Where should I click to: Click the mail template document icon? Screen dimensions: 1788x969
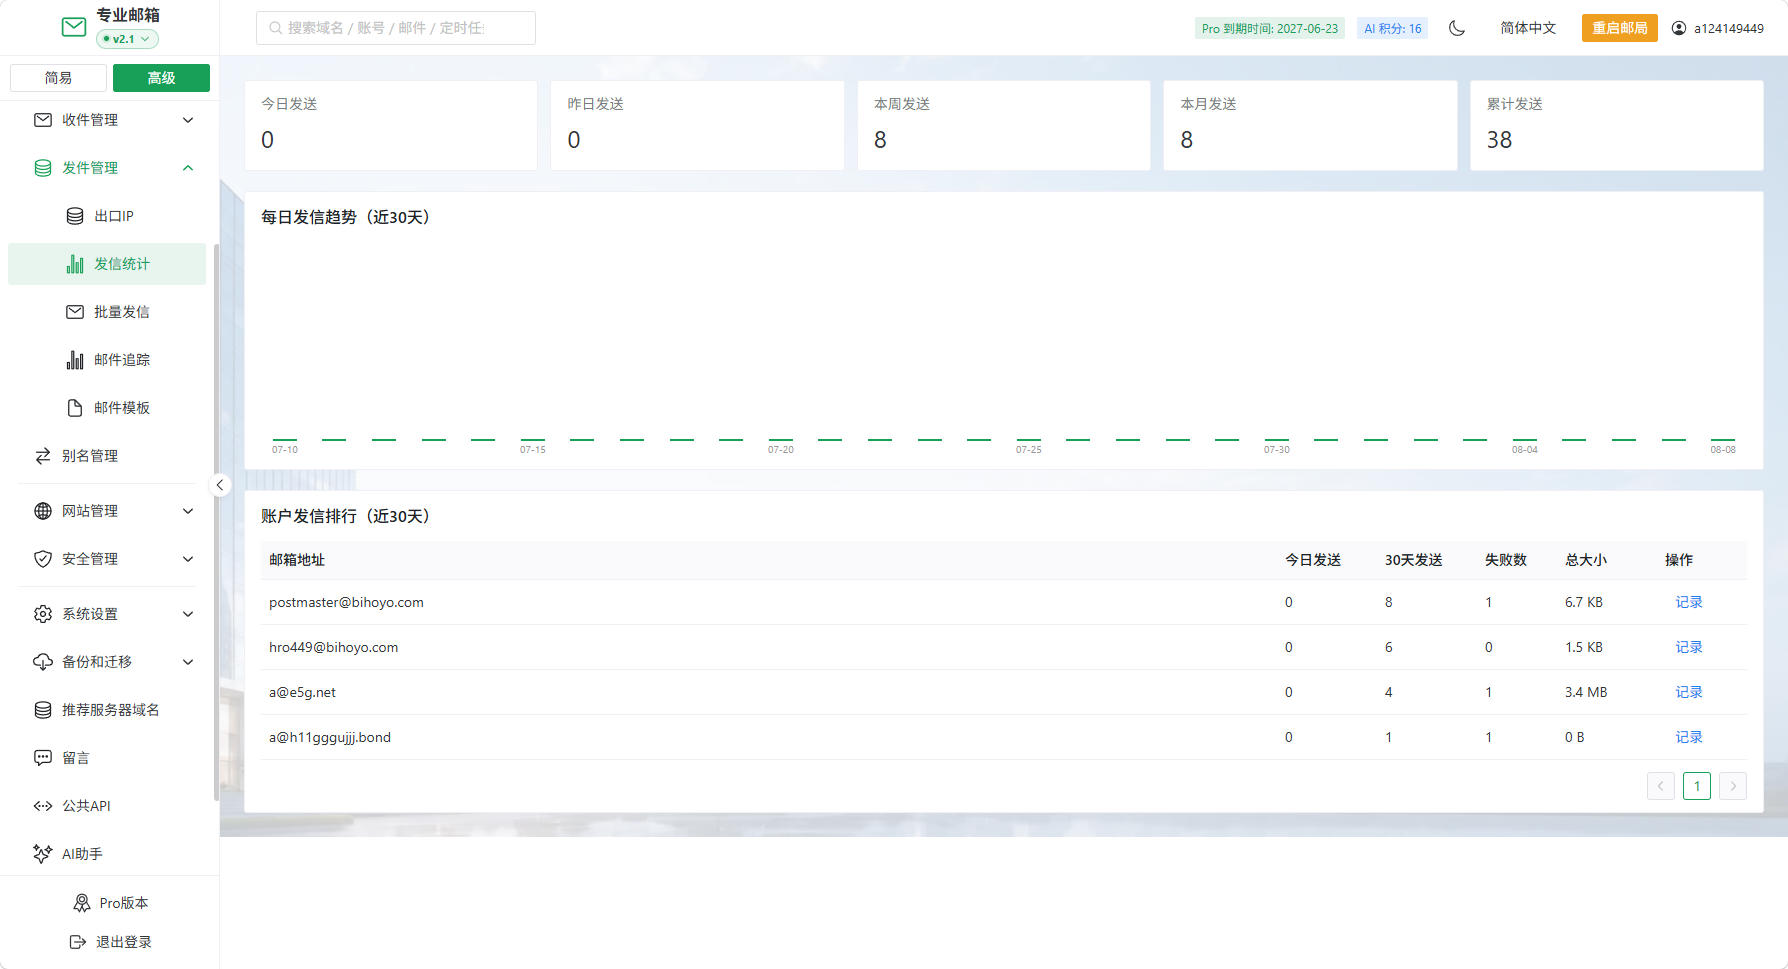pos(75,408)
